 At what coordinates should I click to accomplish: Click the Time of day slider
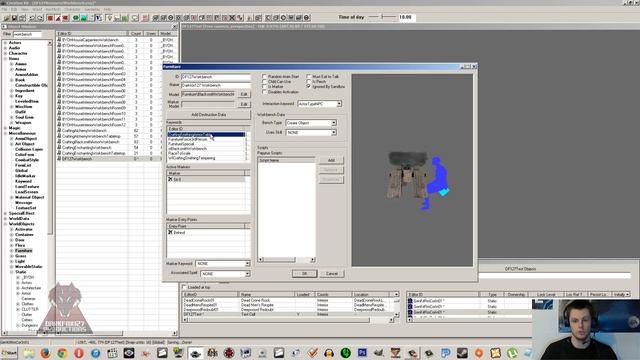pyautogui.click(x=382, y=17)
